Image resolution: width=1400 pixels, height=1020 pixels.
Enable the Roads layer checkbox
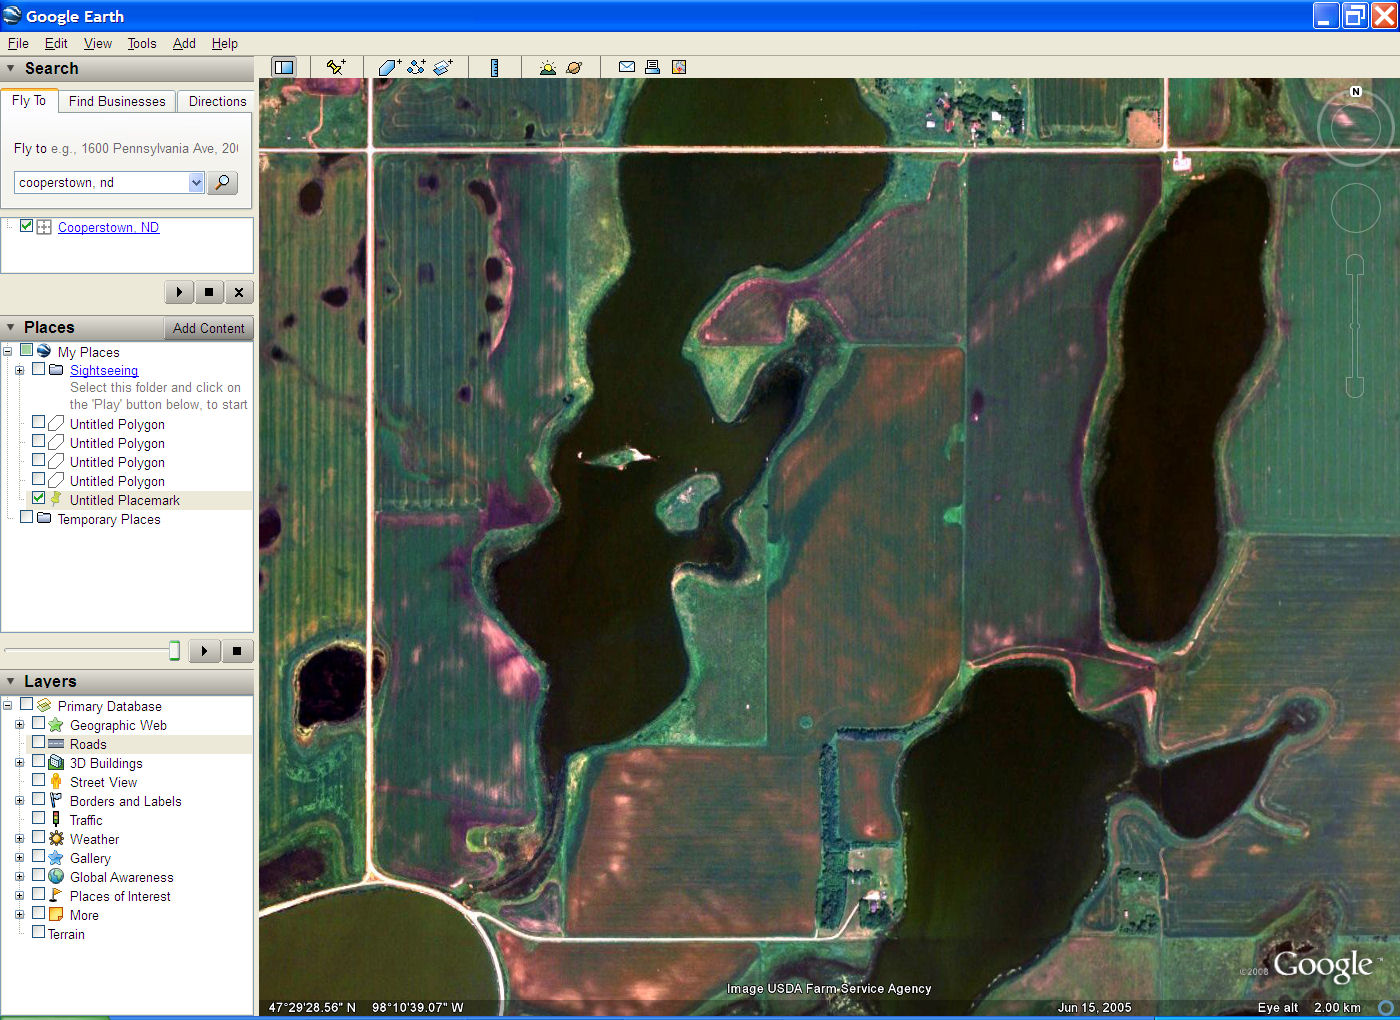pyautogui.click(x=39, y=742)
